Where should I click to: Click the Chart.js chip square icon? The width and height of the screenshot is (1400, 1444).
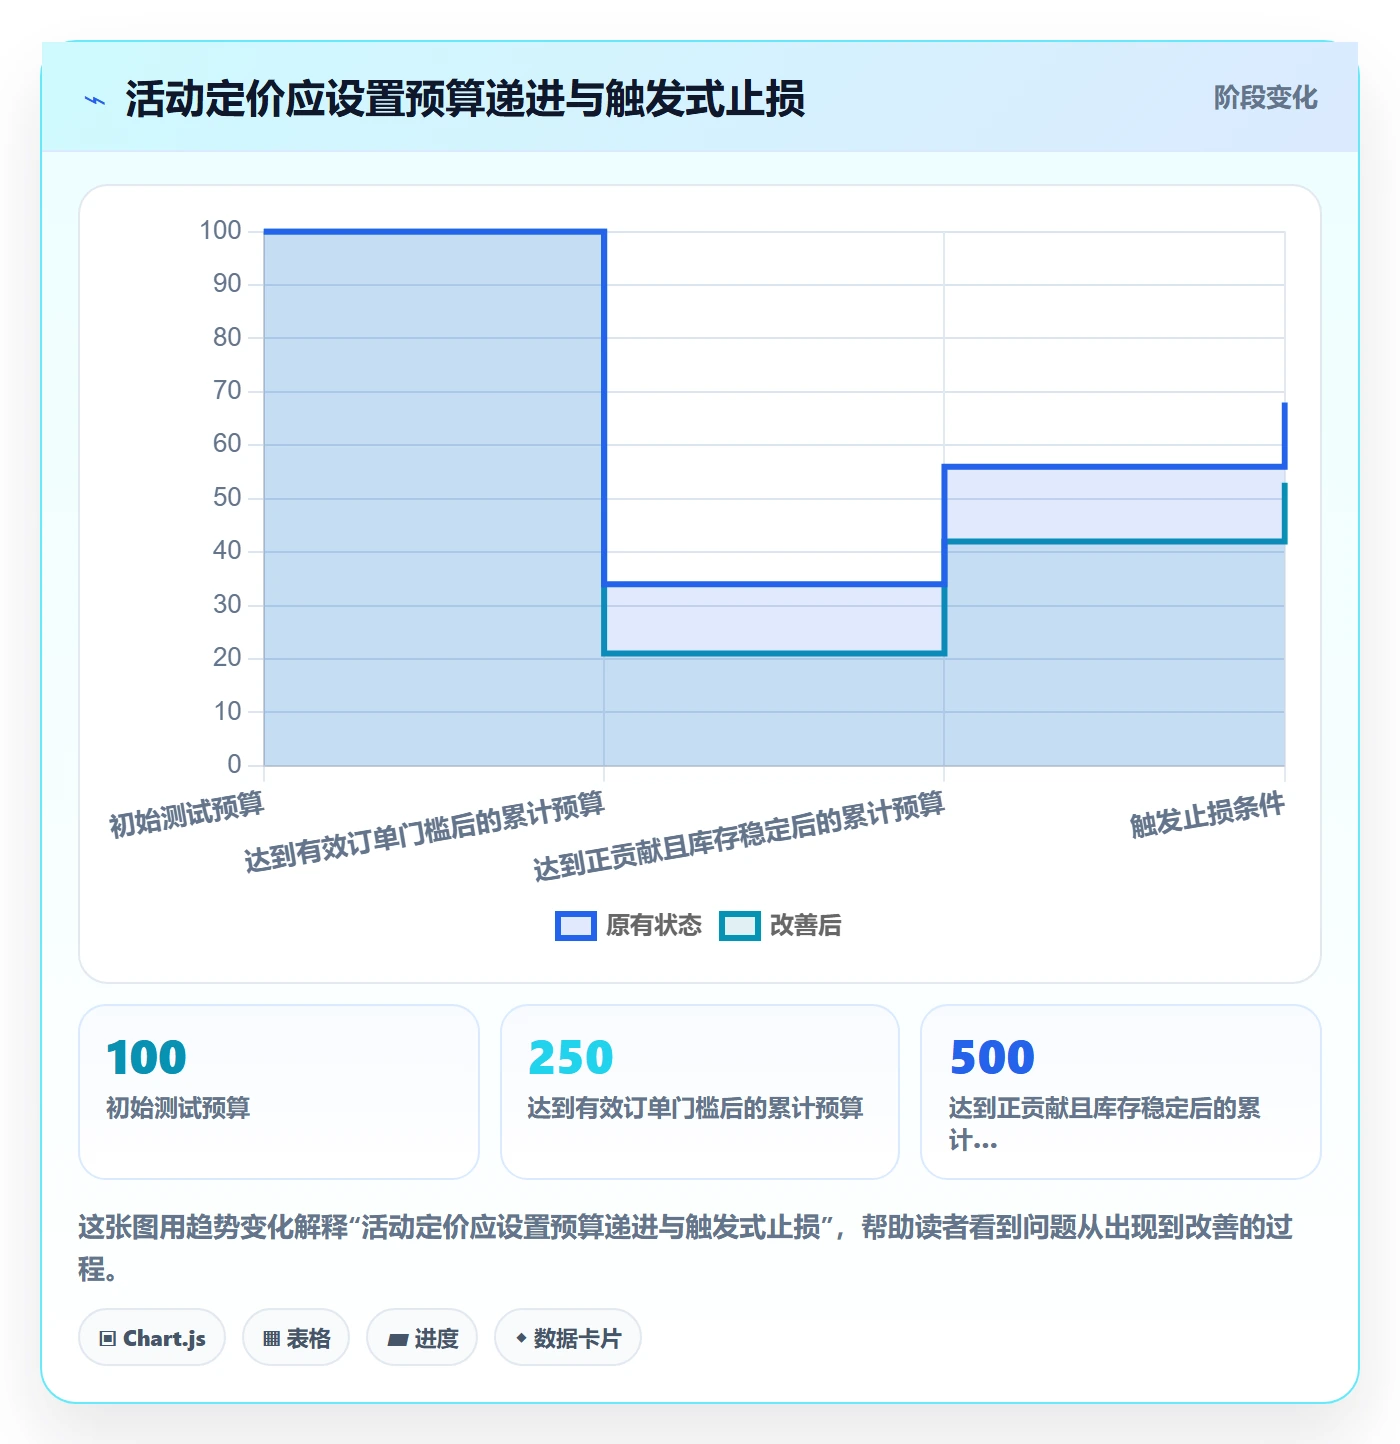point(108,1339)
